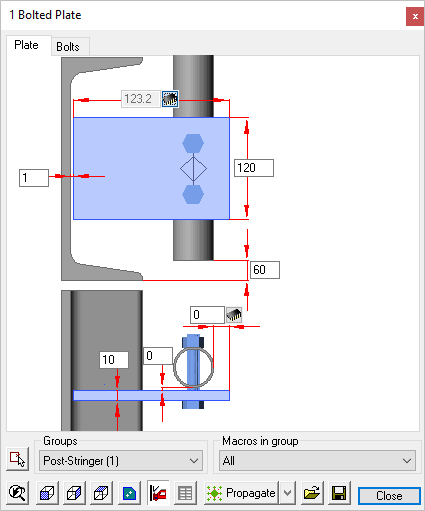The image size is (425, 511).
Task: Toggle the chip icon beside 123.2 field
Action: (170, 99)
